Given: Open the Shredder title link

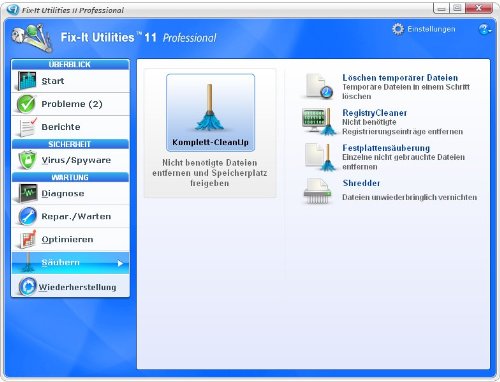Looking at the screenshot, I should (x=361, y=183).
